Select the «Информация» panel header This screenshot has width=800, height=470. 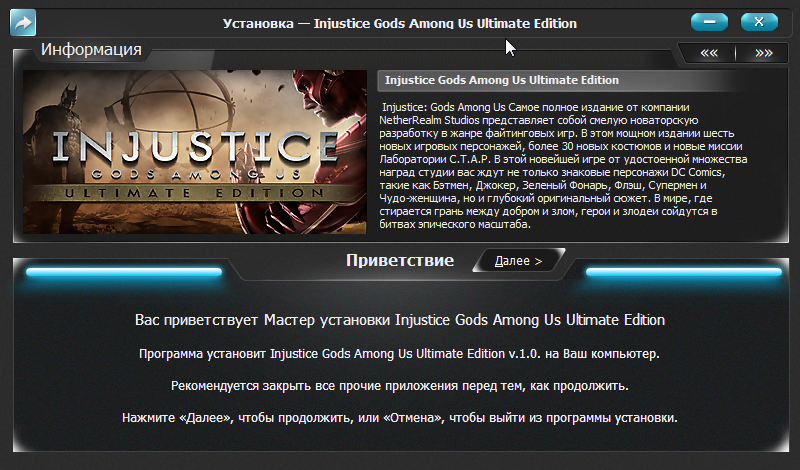91,49
